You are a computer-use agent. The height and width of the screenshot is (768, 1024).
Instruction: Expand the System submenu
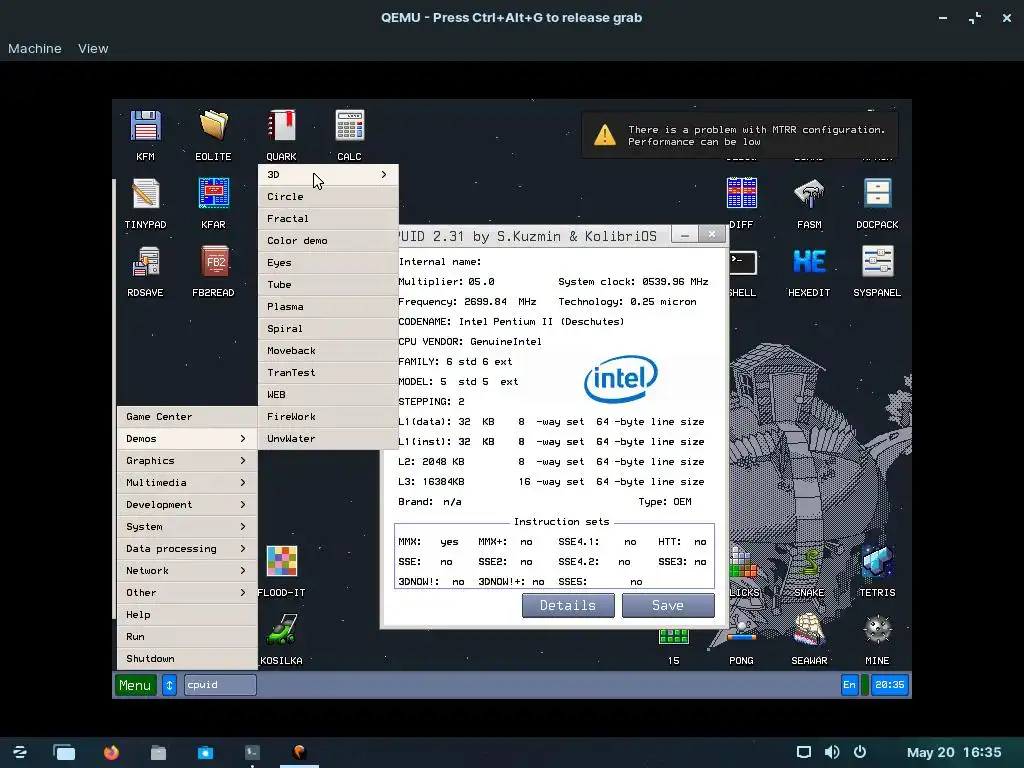(187, 526)
